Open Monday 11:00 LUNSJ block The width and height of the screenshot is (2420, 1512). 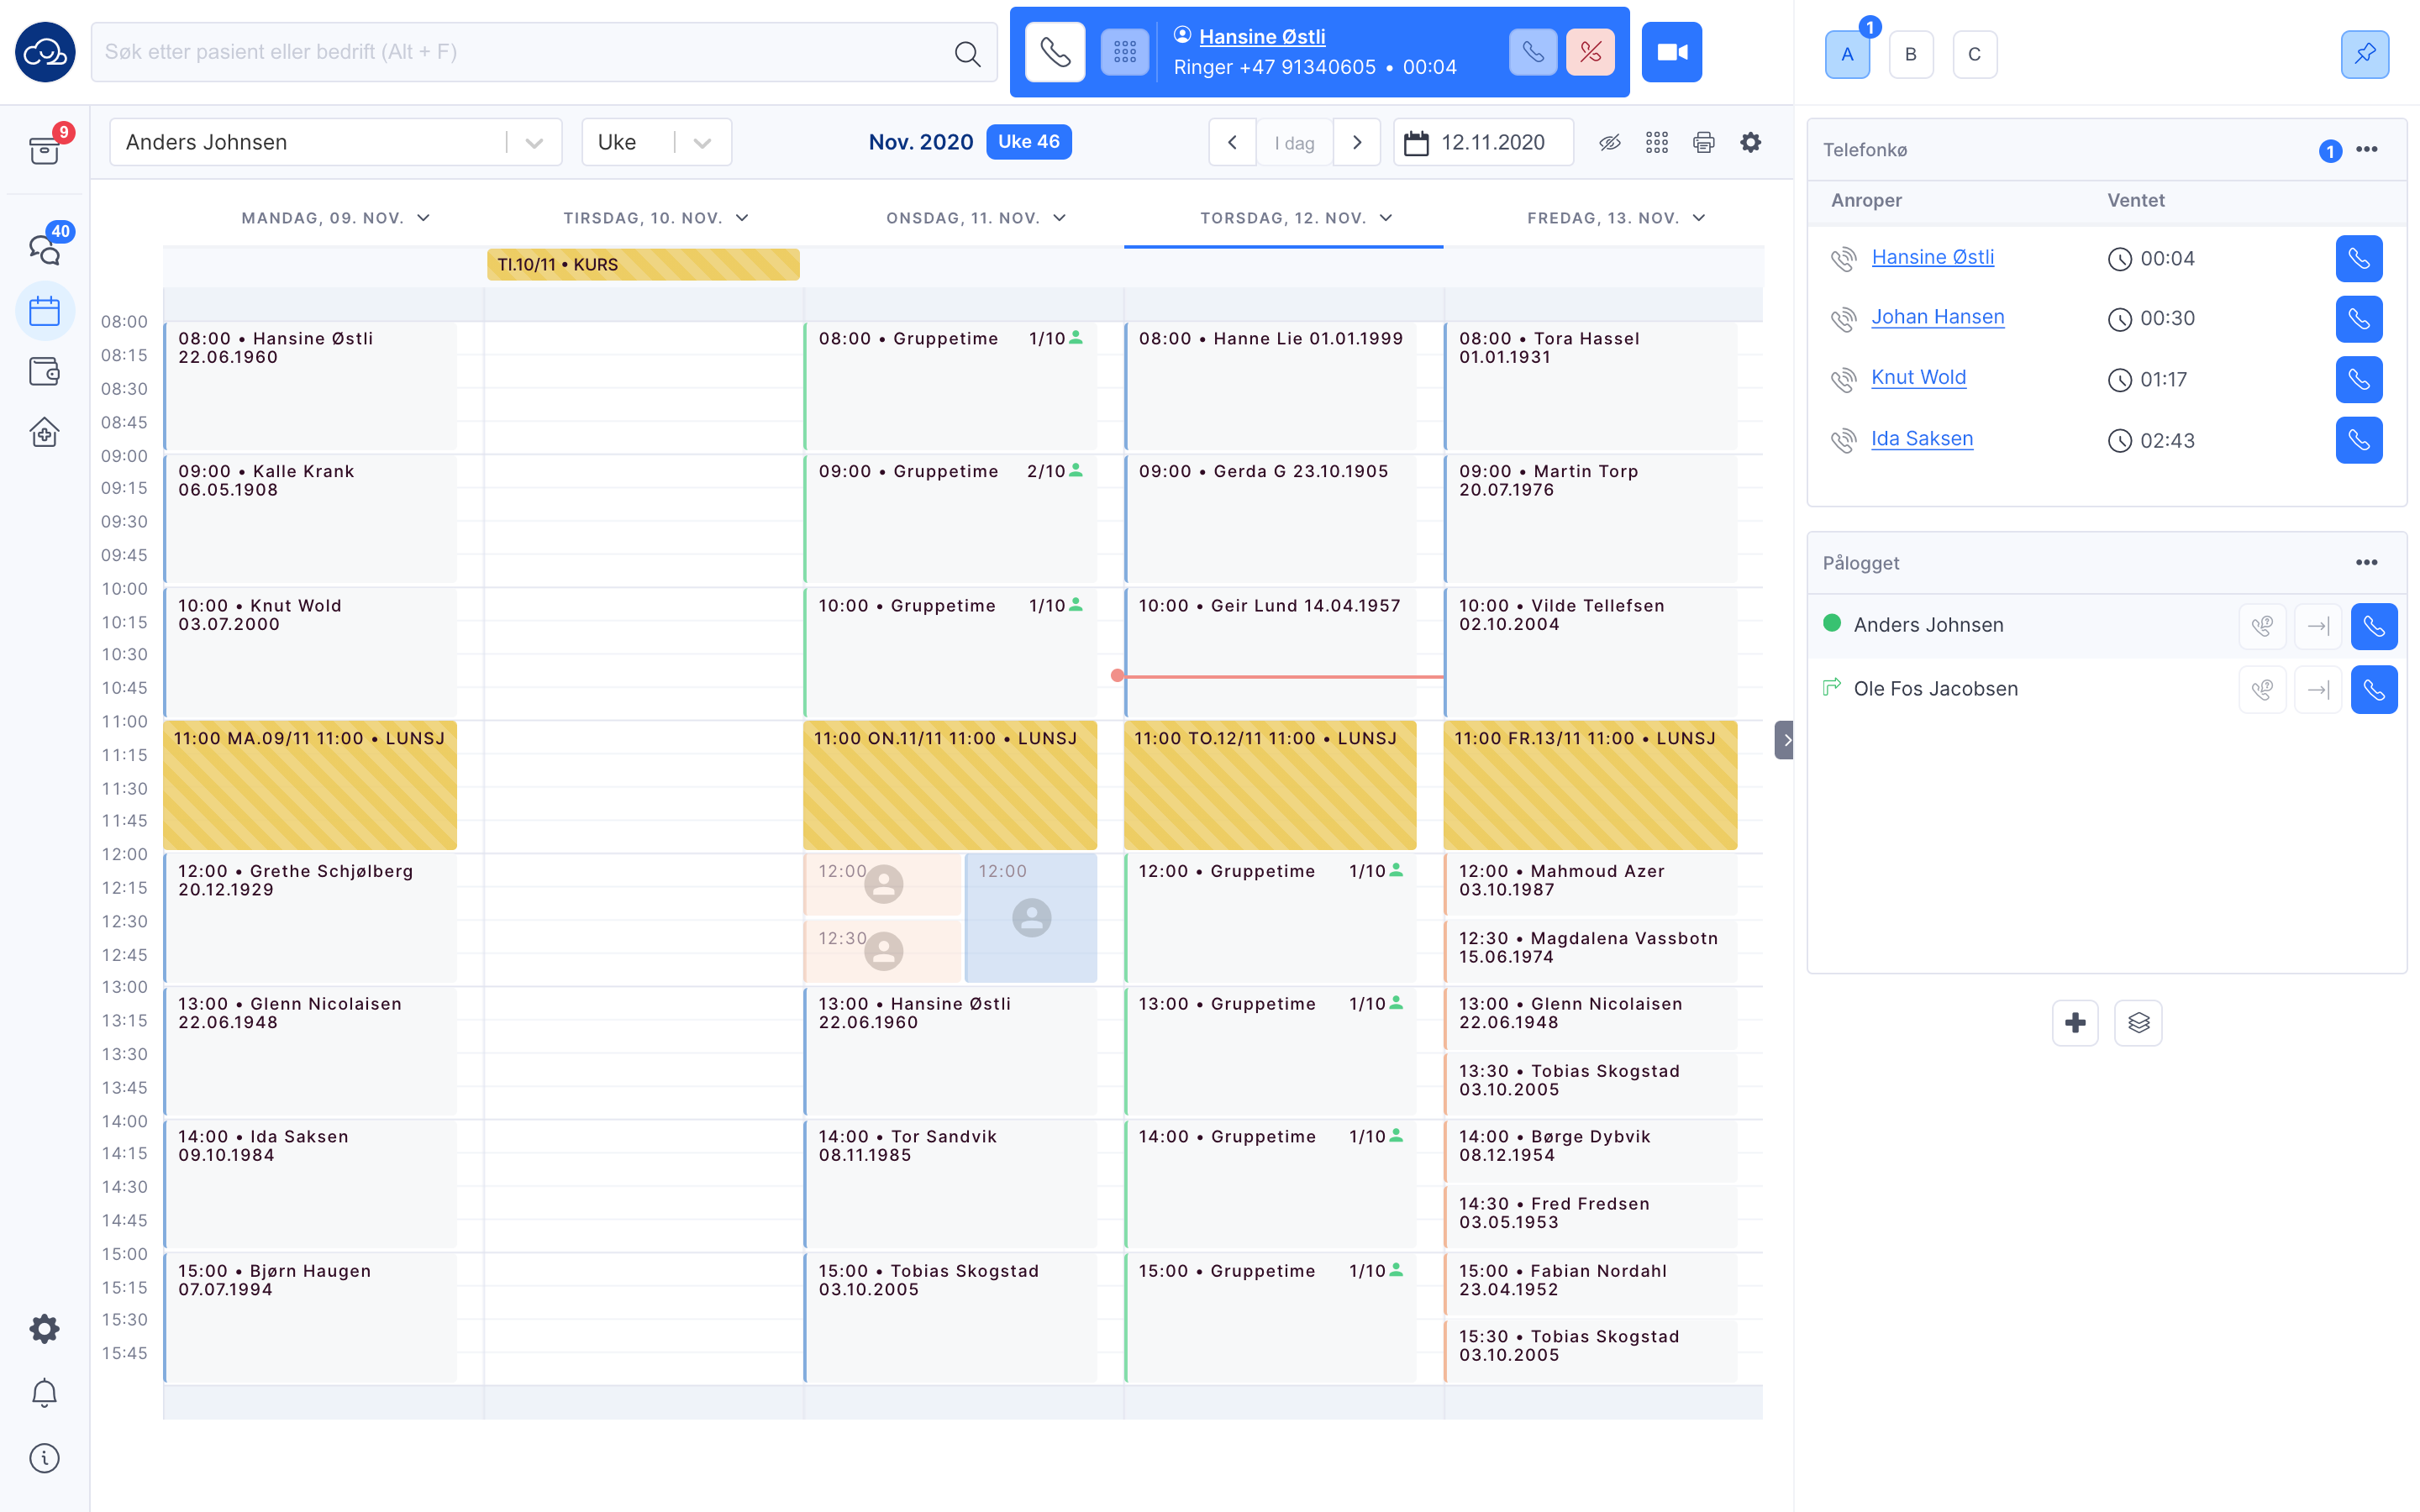tap(310, 786)
